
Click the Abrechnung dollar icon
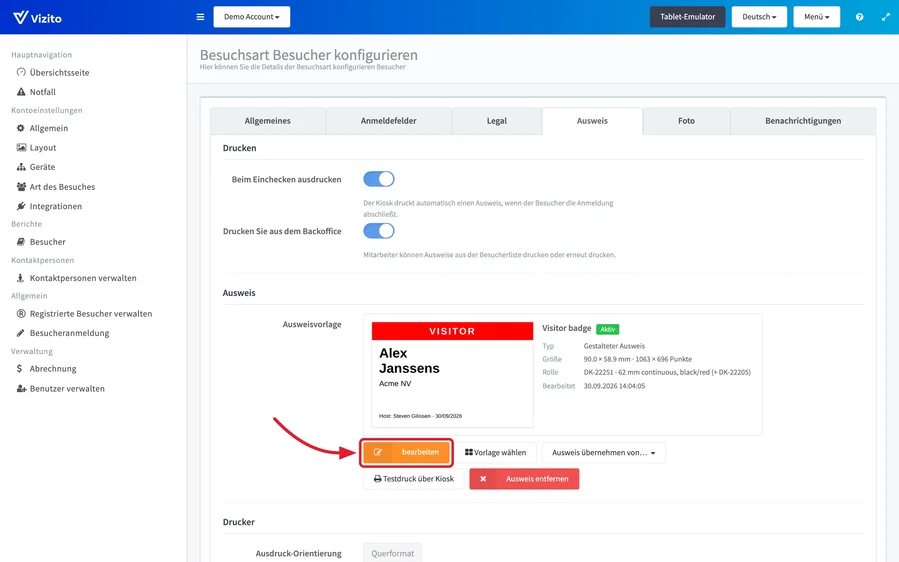click(x=19, y=369)
